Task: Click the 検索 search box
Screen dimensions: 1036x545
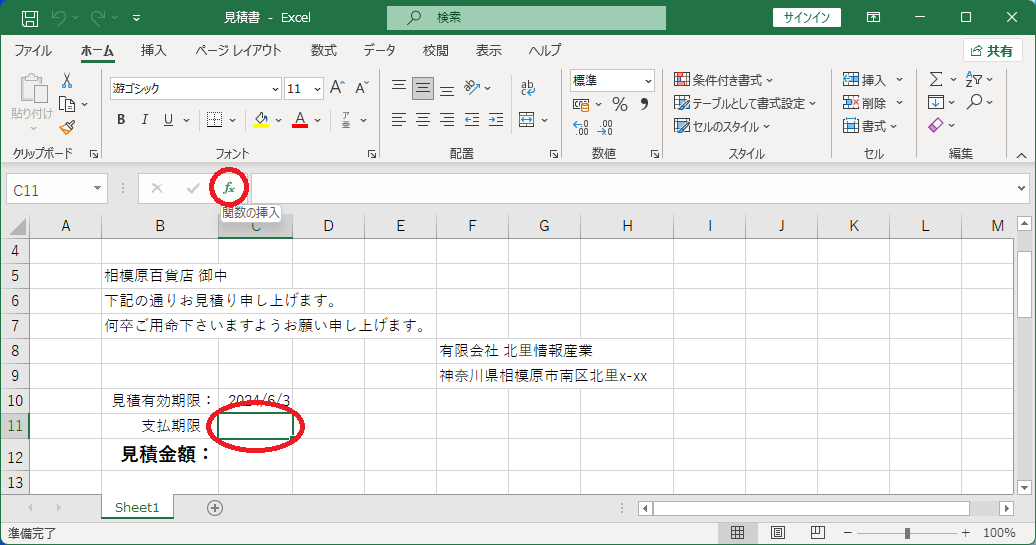Action: click(527, 18)
